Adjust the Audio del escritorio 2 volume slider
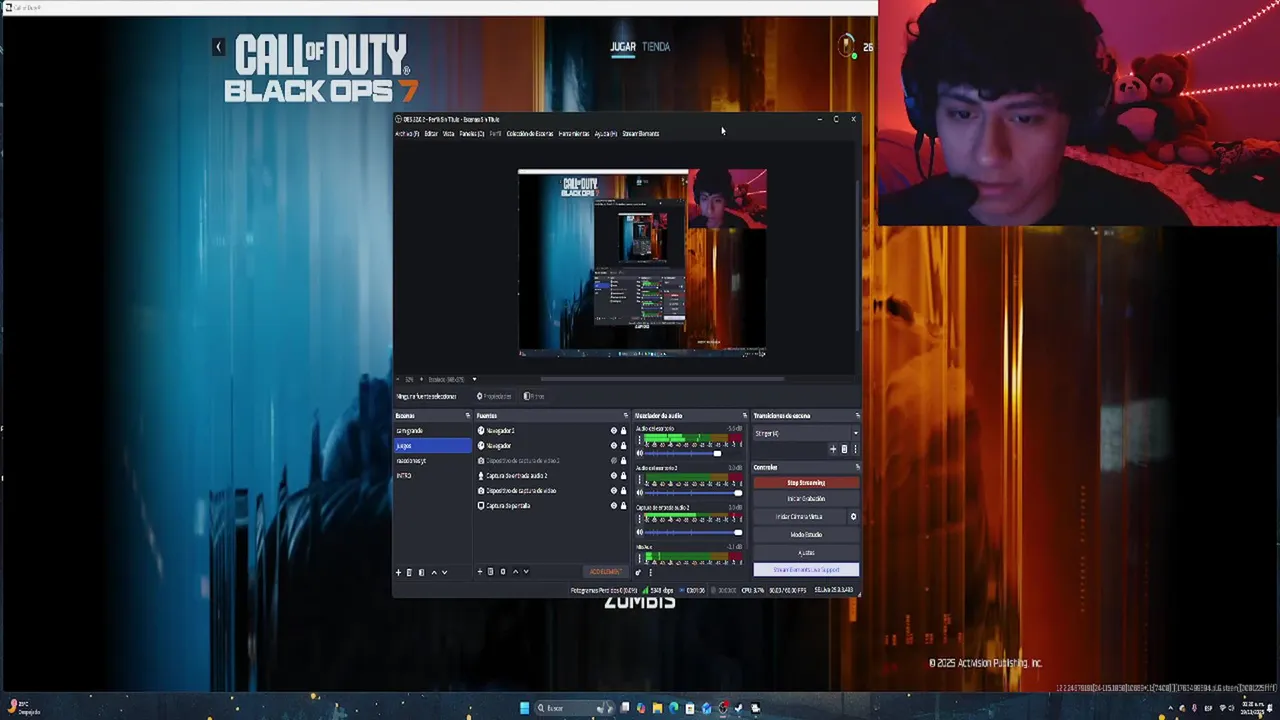The width and height of the screenshot is (1280, 720). tap(693, 492)
